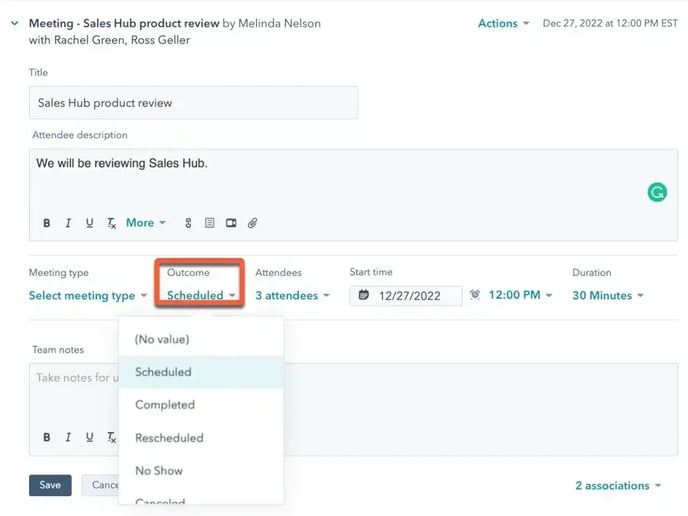The image size is (688, 516).
Task: Open the 12:00 PM time dropdown
Action: tap(520, 295)
